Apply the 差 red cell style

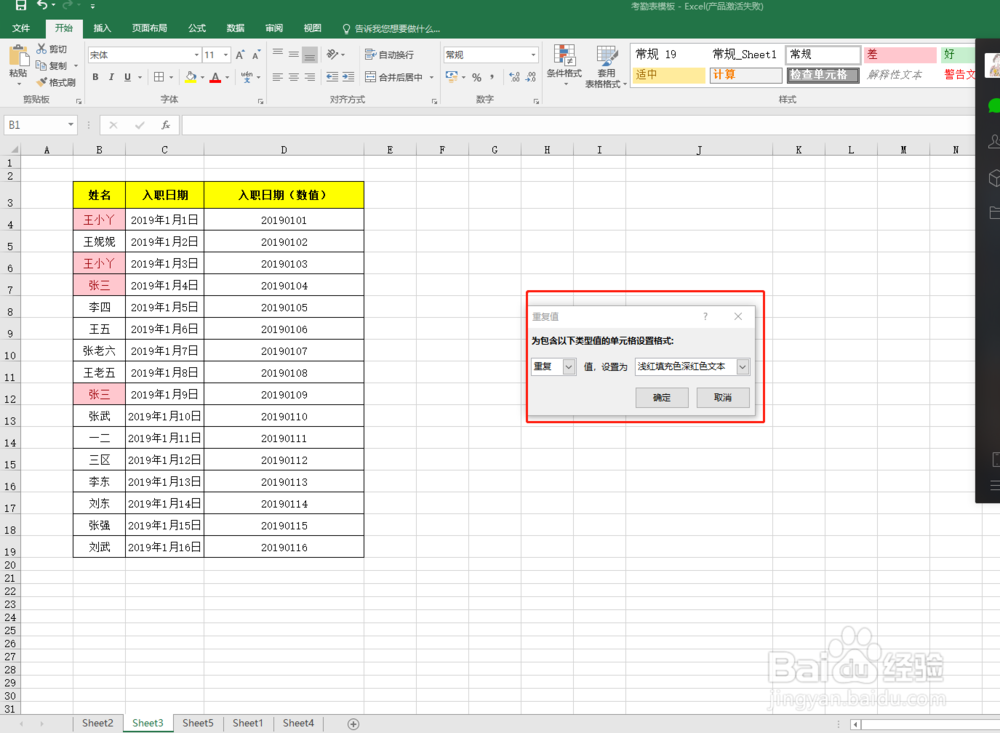click(899, 55)
